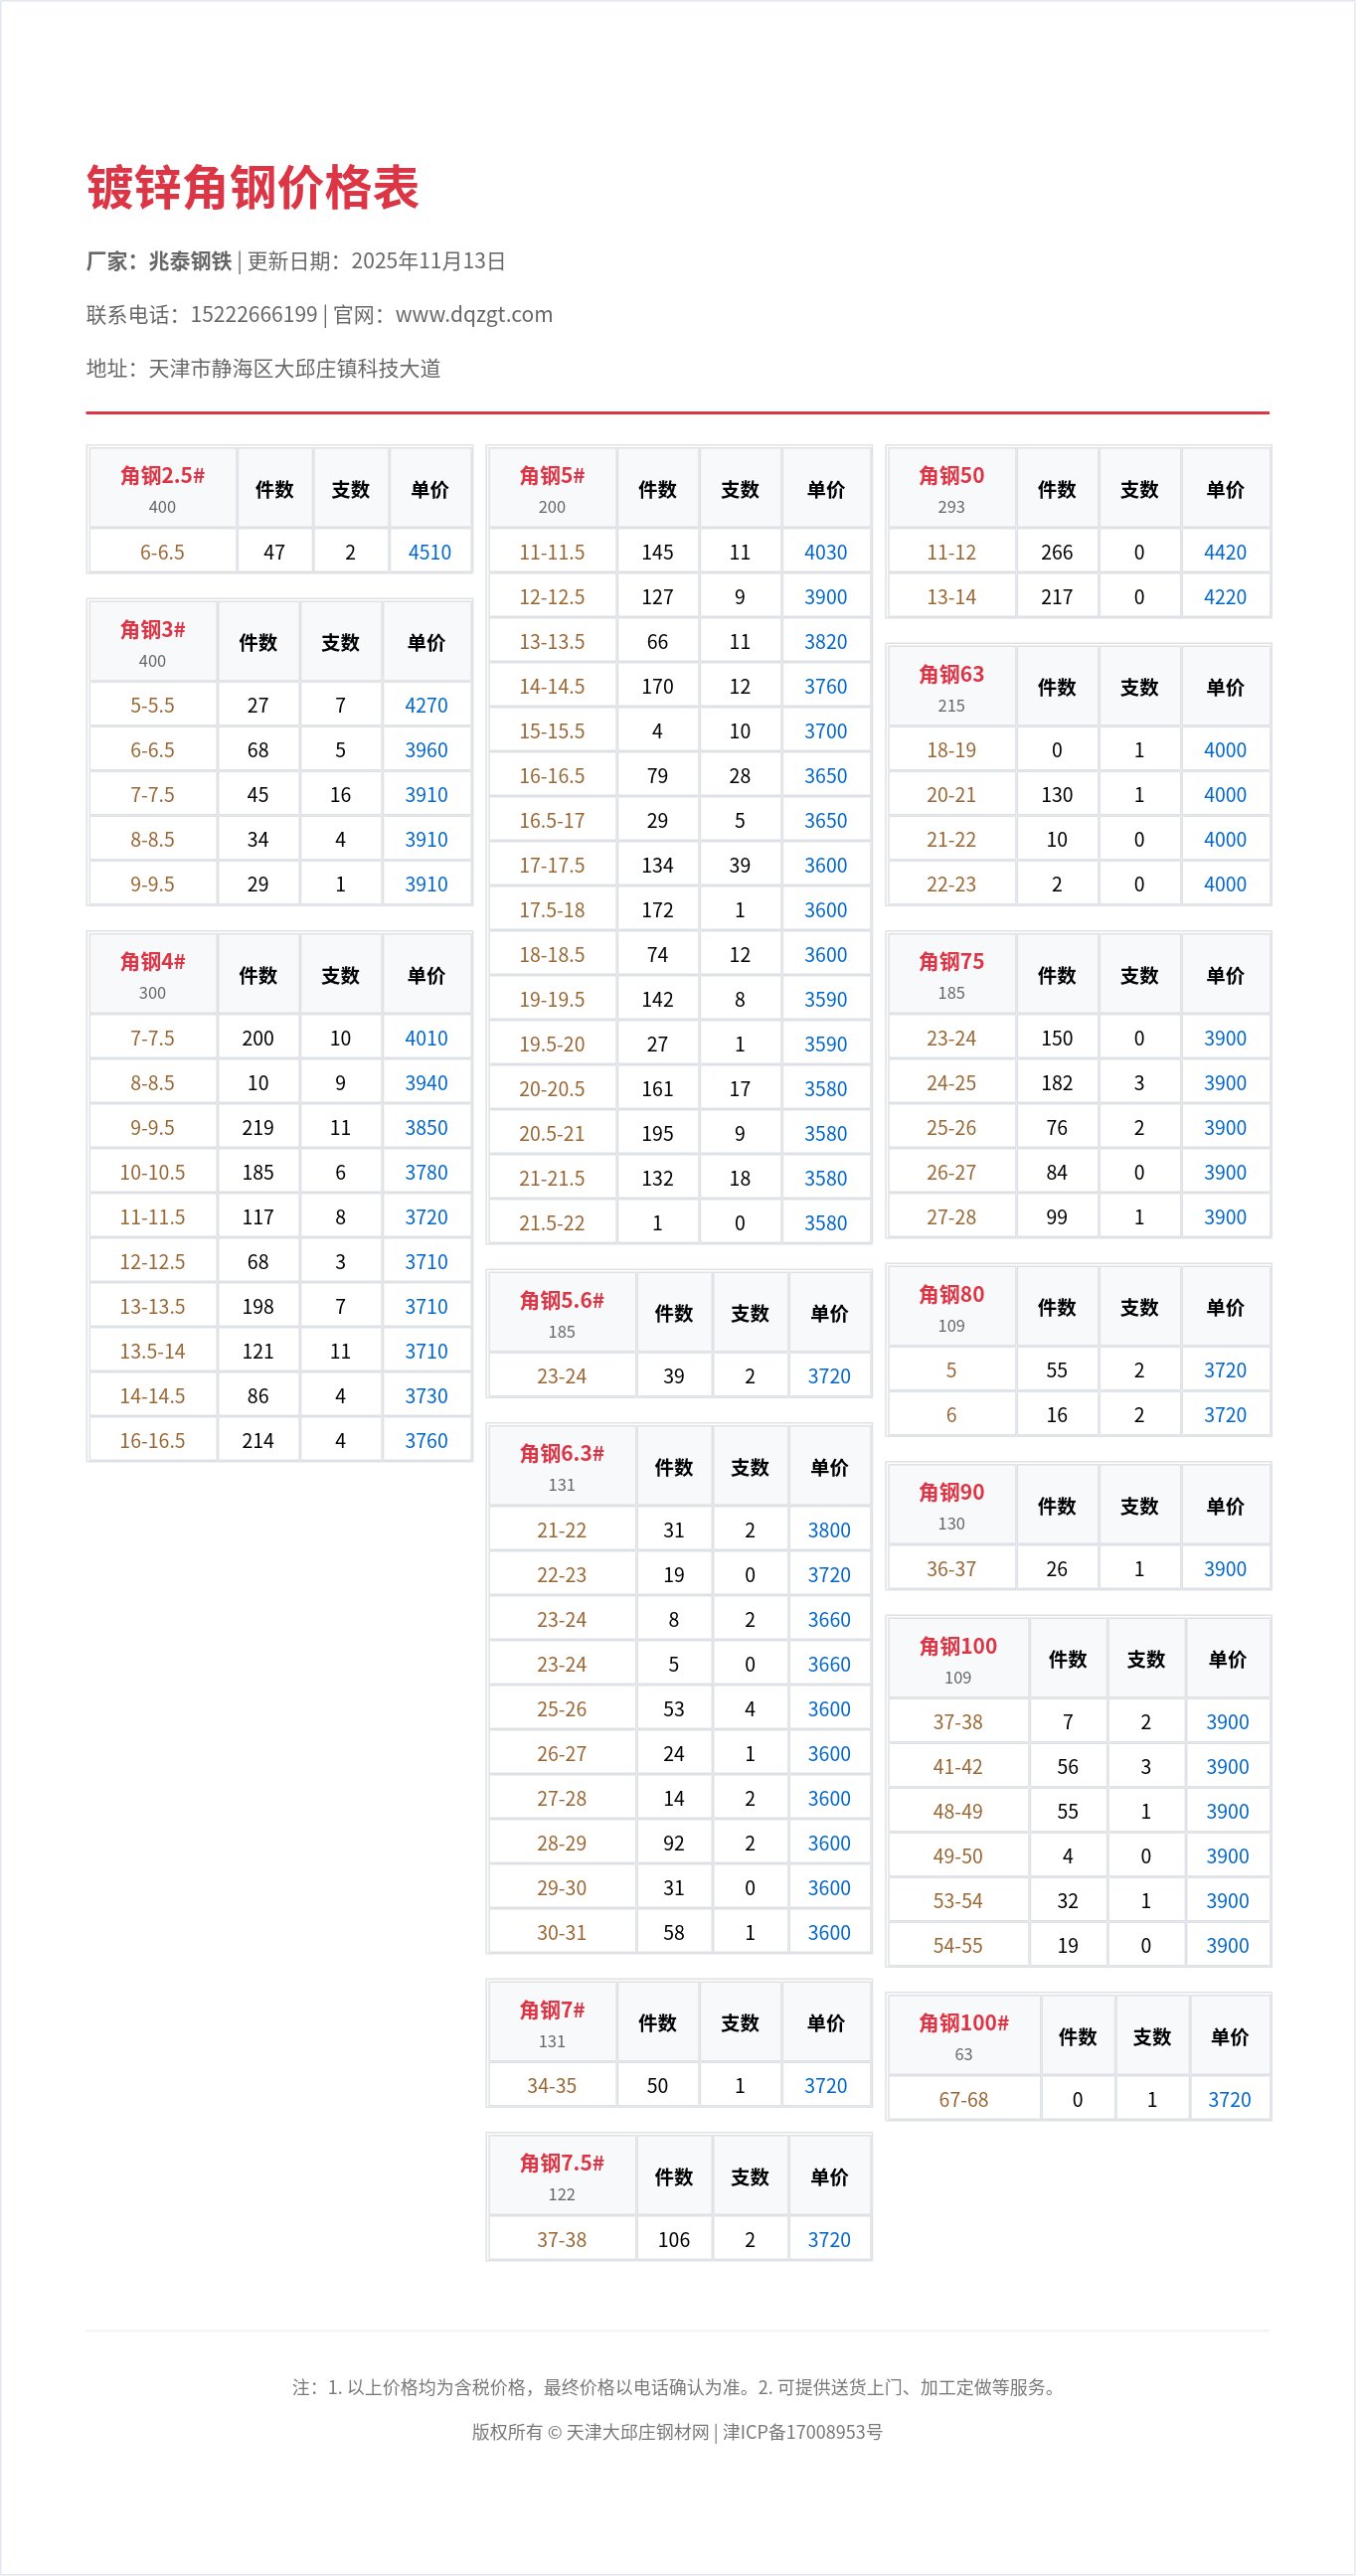
Task: Click spec 34-35 in 角钢7# table
Action: click(552, 2086)
